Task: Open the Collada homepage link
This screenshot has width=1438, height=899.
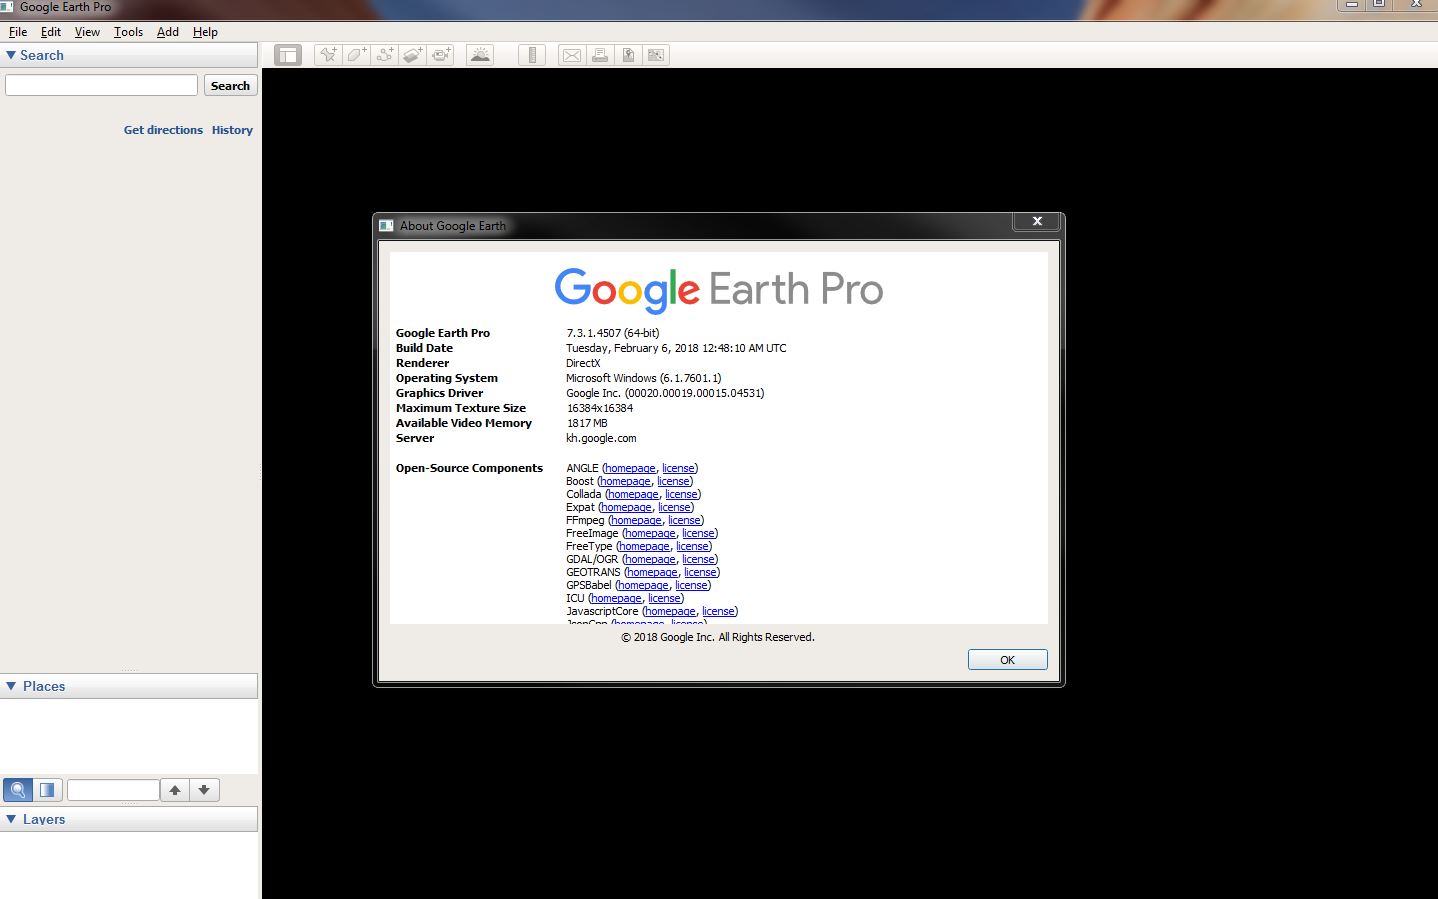Action: click(x=633, y=494)
